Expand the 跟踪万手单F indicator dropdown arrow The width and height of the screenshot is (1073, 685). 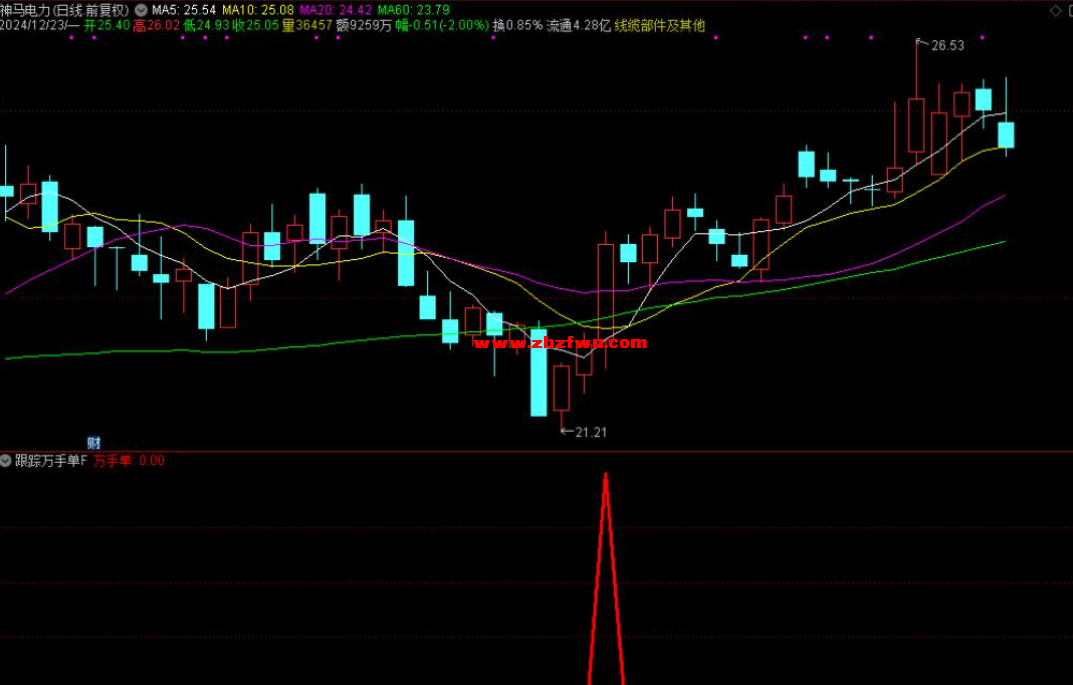[x=5, y=461]
